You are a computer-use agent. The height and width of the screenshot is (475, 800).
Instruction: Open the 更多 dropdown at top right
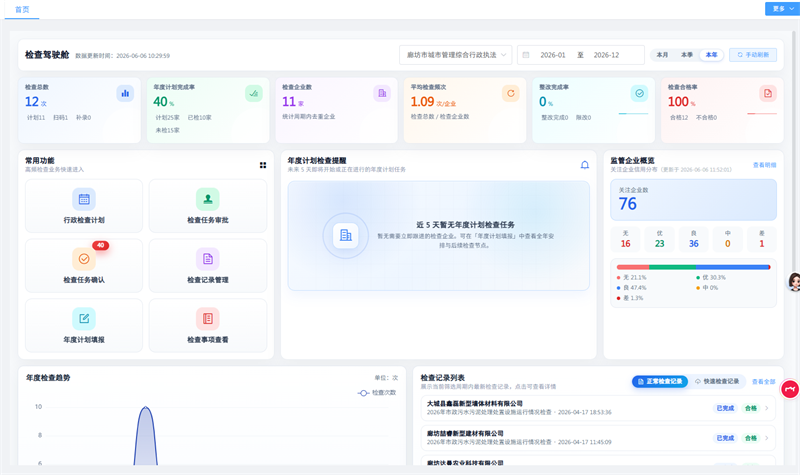coord(782,9)
